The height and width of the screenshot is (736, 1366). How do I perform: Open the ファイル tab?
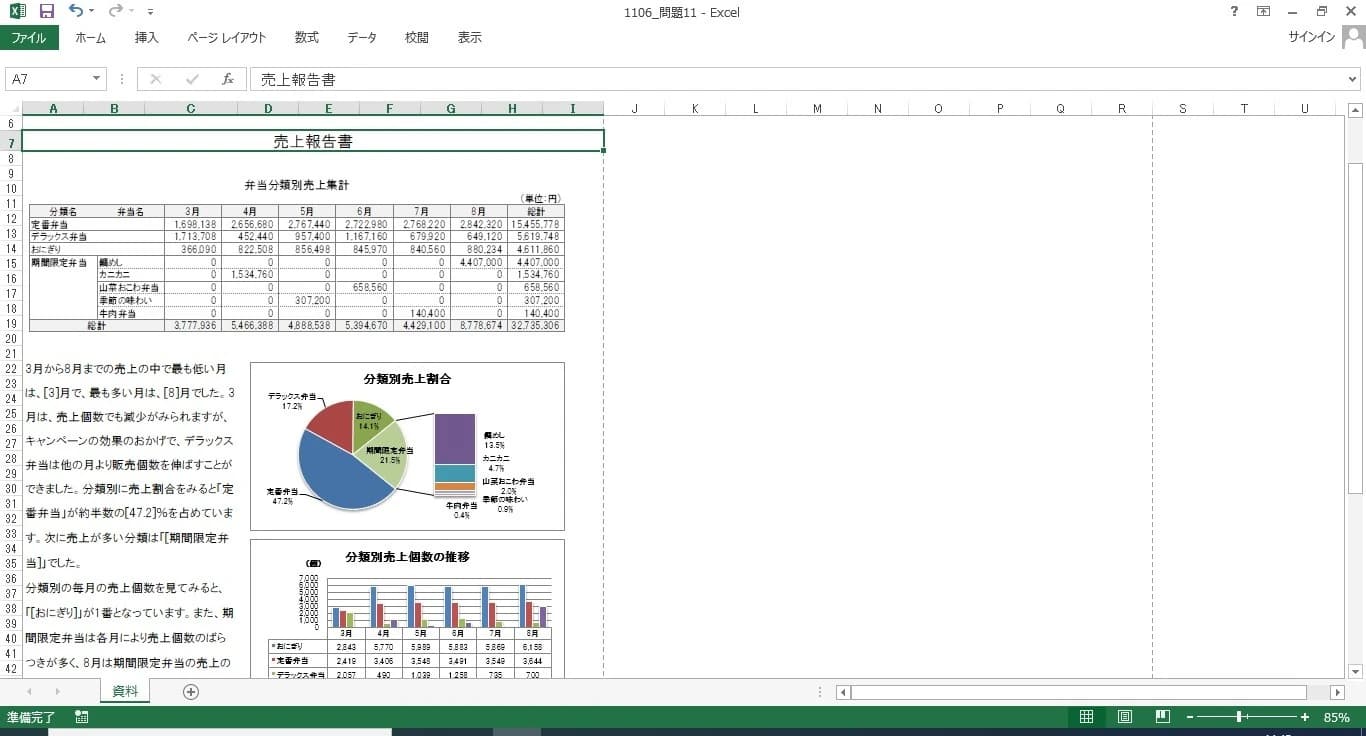[29, 38]
